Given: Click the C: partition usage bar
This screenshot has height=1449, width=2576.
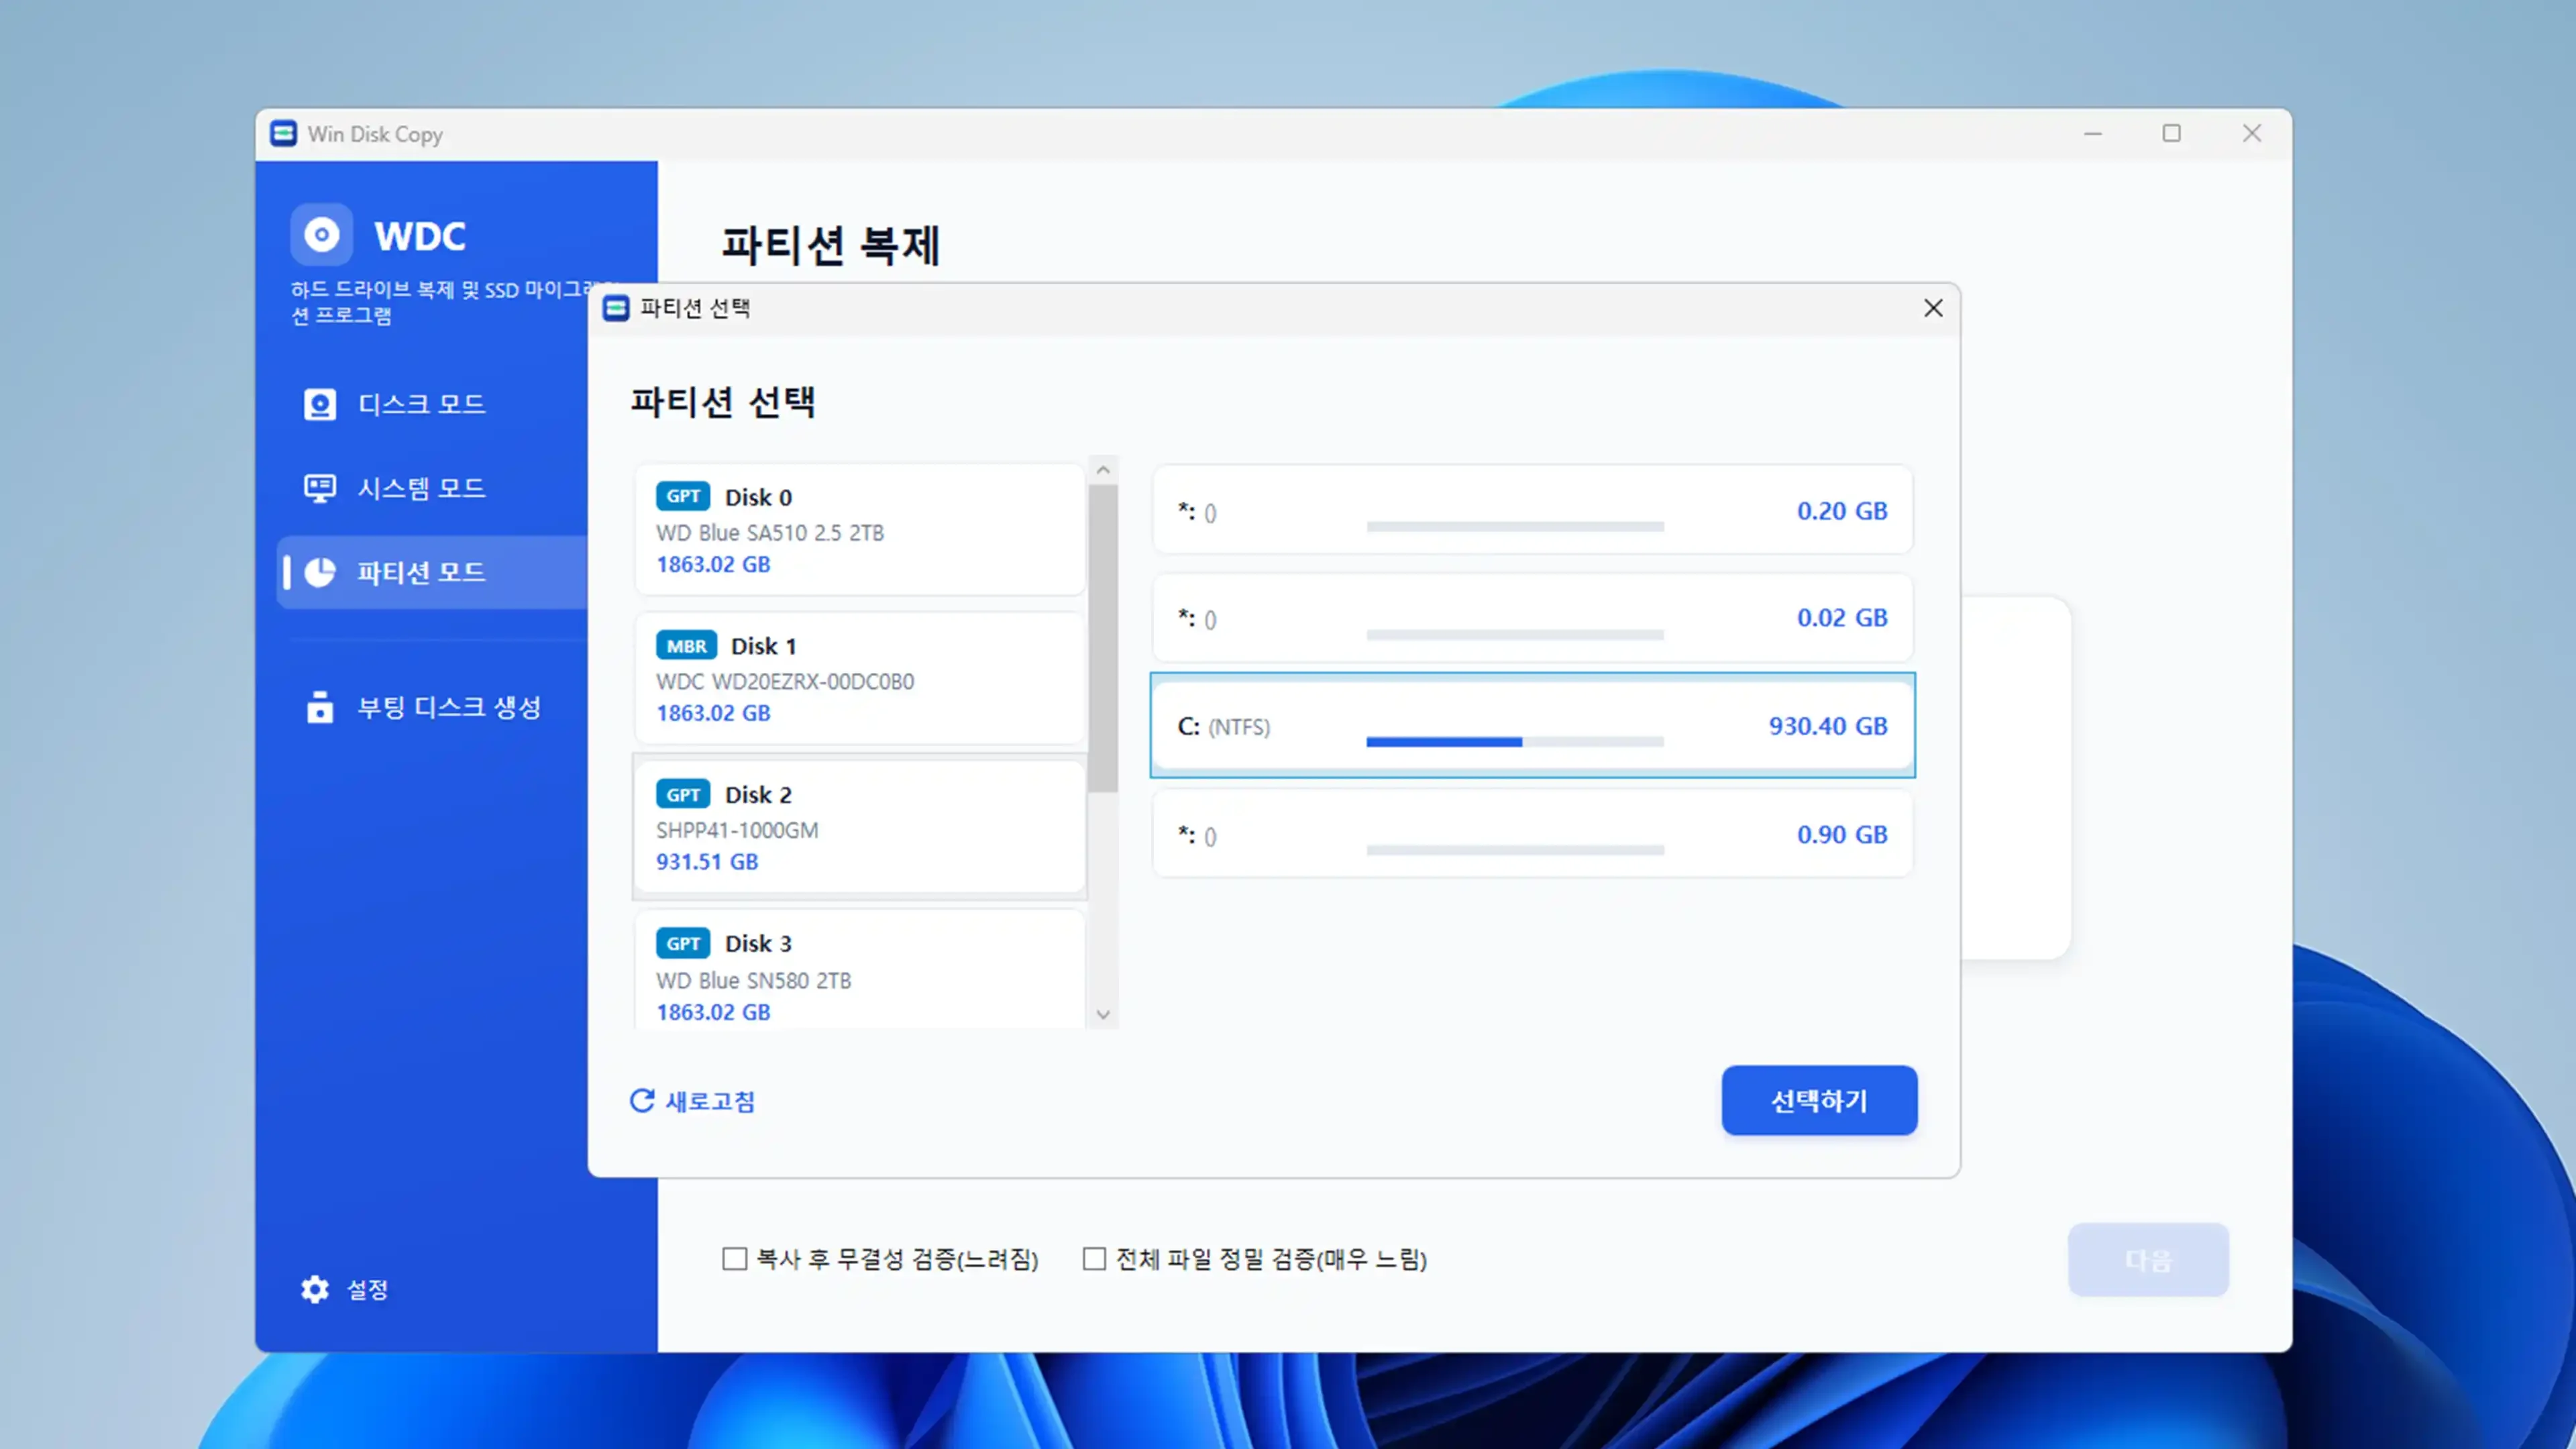Looking at the screenshot, I should coord(1515,742).
